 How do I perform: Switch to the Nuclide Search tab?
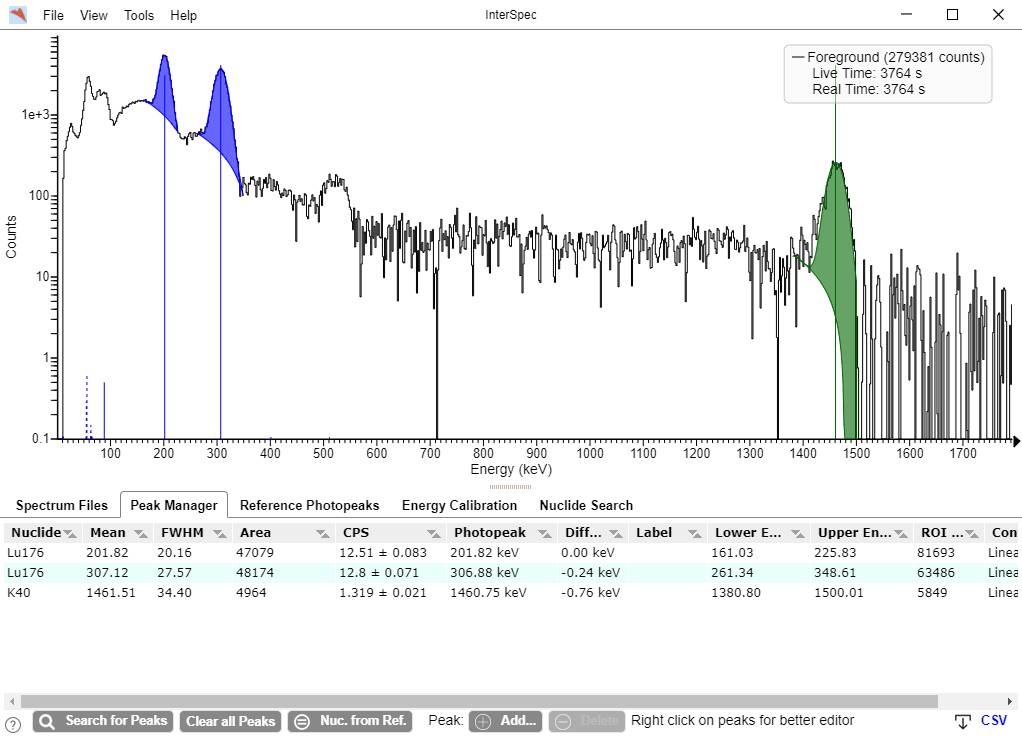586,505
